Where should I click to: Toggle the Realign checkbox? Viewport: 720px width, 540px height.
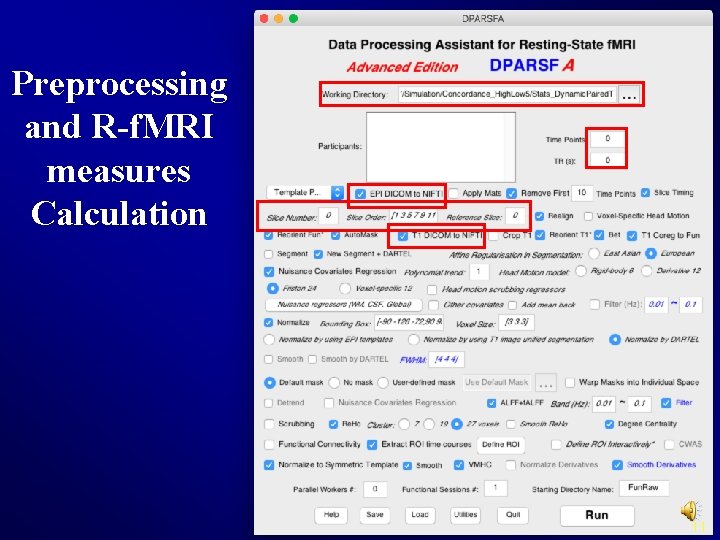540,216
